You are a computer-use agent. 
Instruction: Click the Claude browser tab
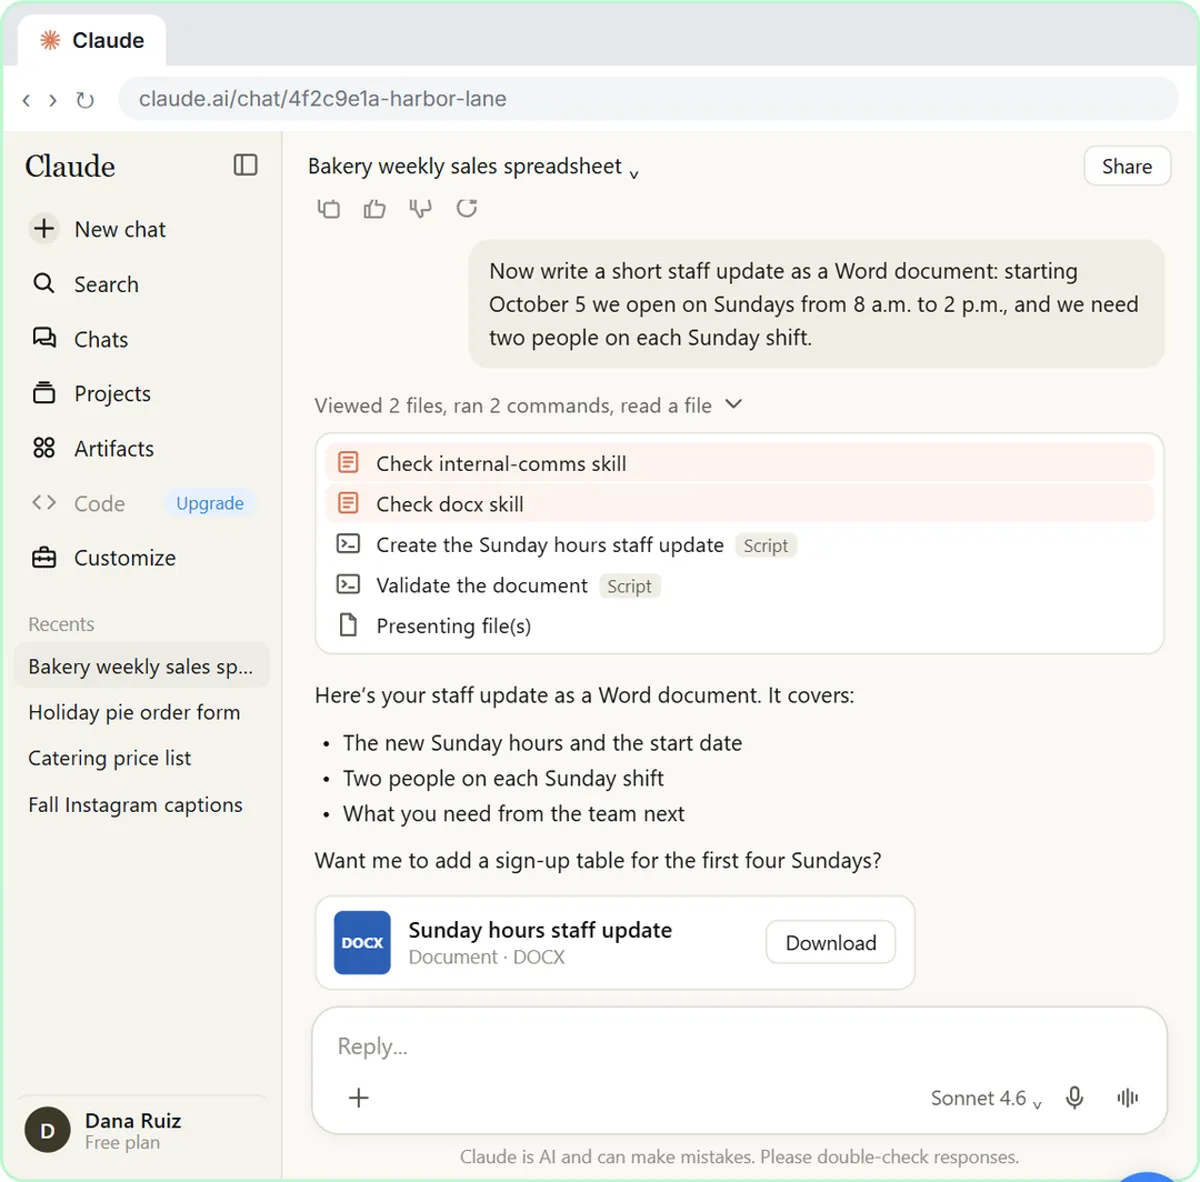92,41
